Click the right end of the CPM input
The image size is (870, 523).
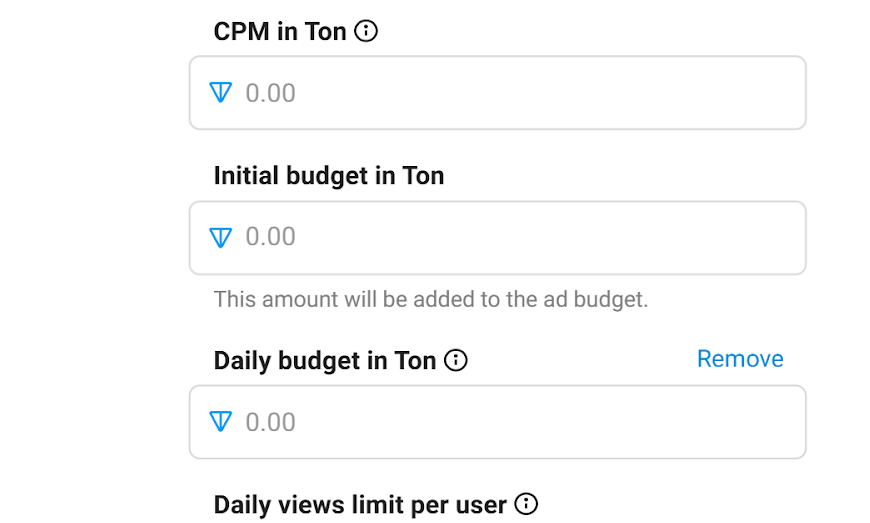[x=780, y=93]
